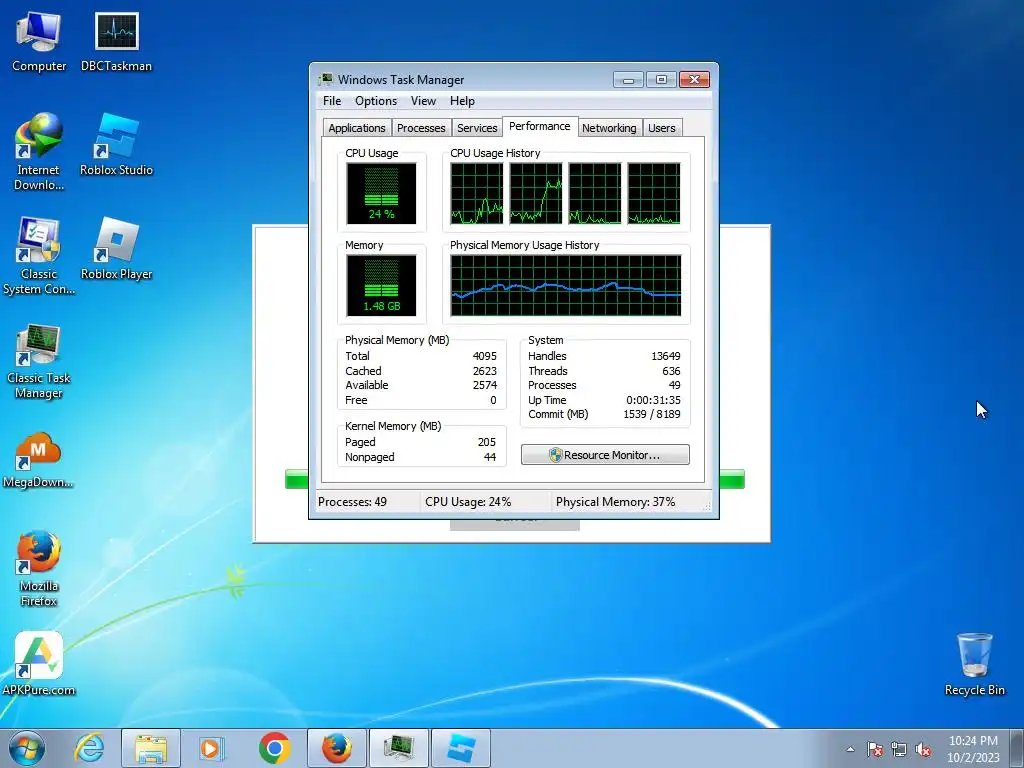Click the Threads value 636
The width and height of the screenshot is (1024, 768).
671,371
